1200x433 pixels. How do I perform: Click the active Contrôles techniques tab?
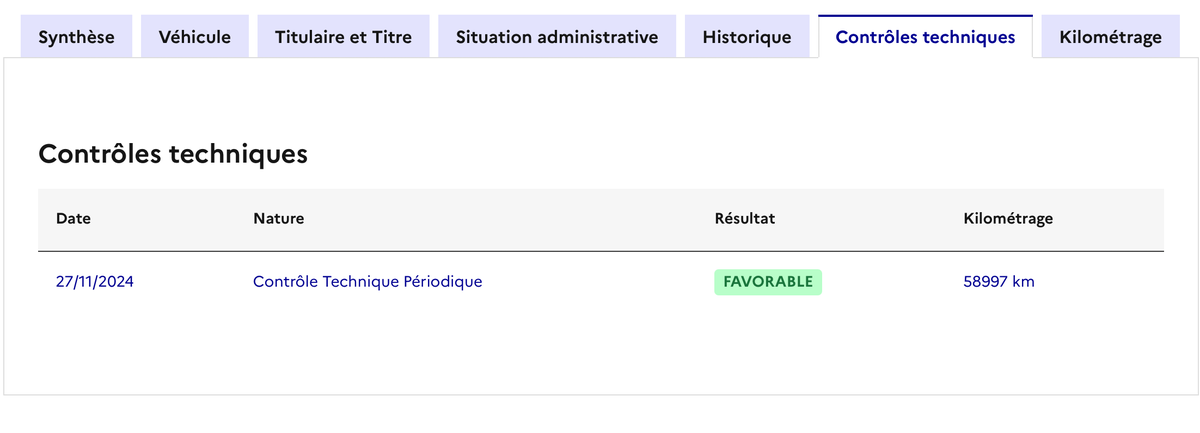click(x=925, y=37)
